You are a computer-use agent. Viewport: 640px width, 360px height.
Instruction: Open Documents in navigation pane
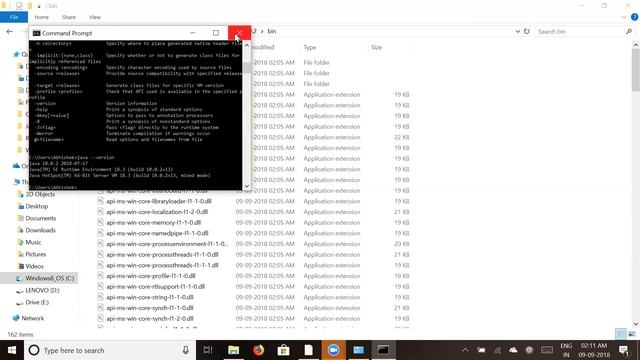[40, 218]
